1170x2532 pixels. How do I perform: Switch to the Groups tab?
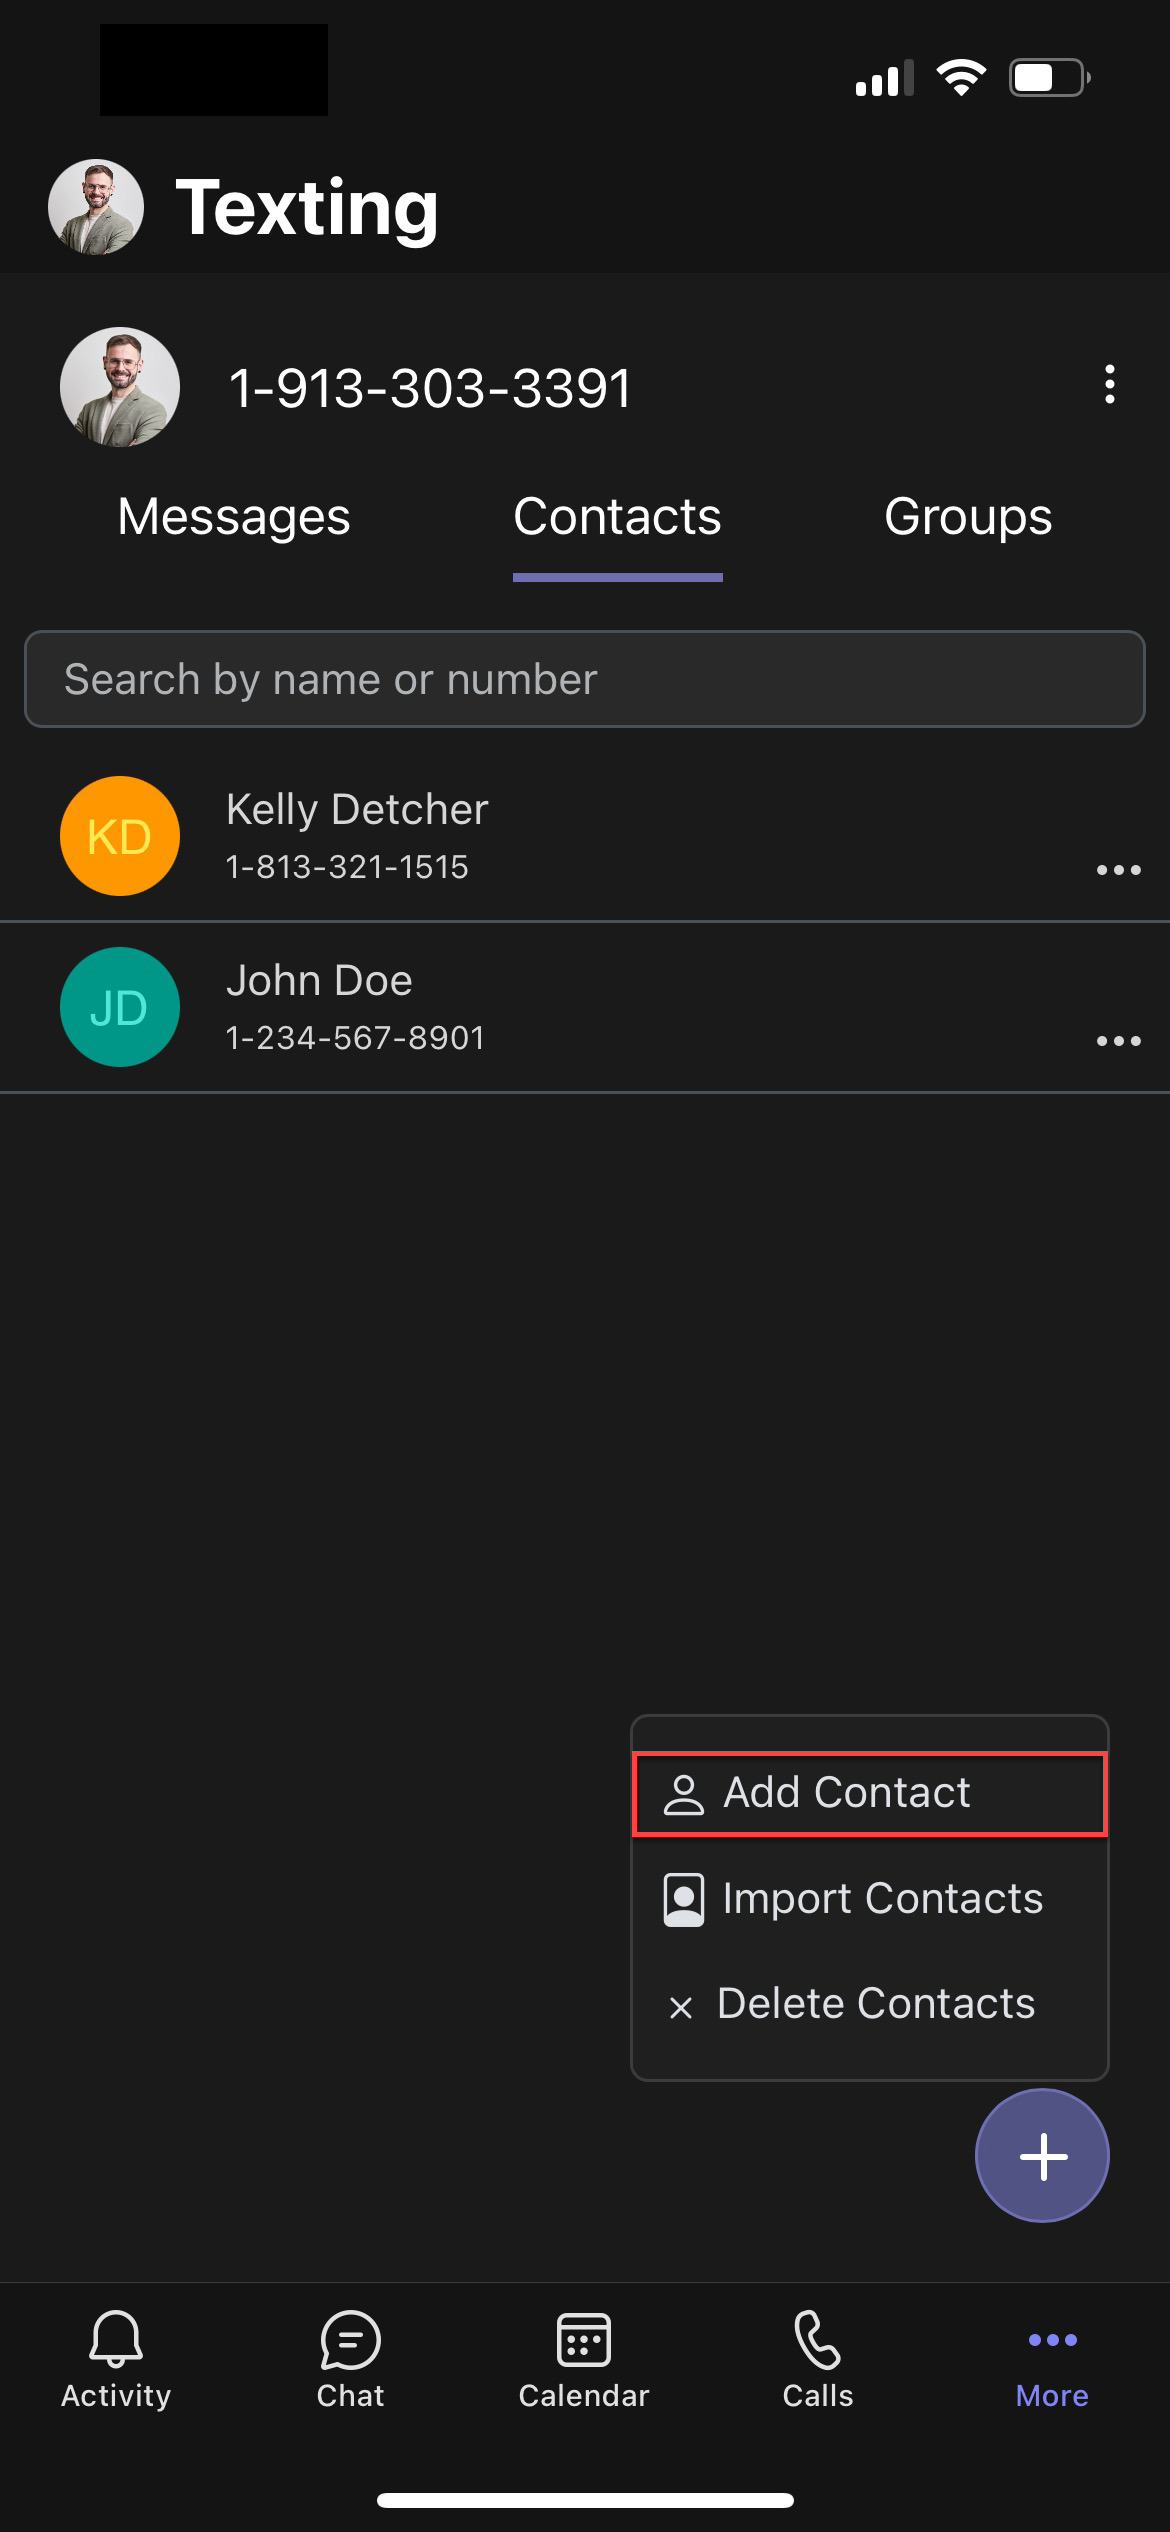tap(968, 517)
